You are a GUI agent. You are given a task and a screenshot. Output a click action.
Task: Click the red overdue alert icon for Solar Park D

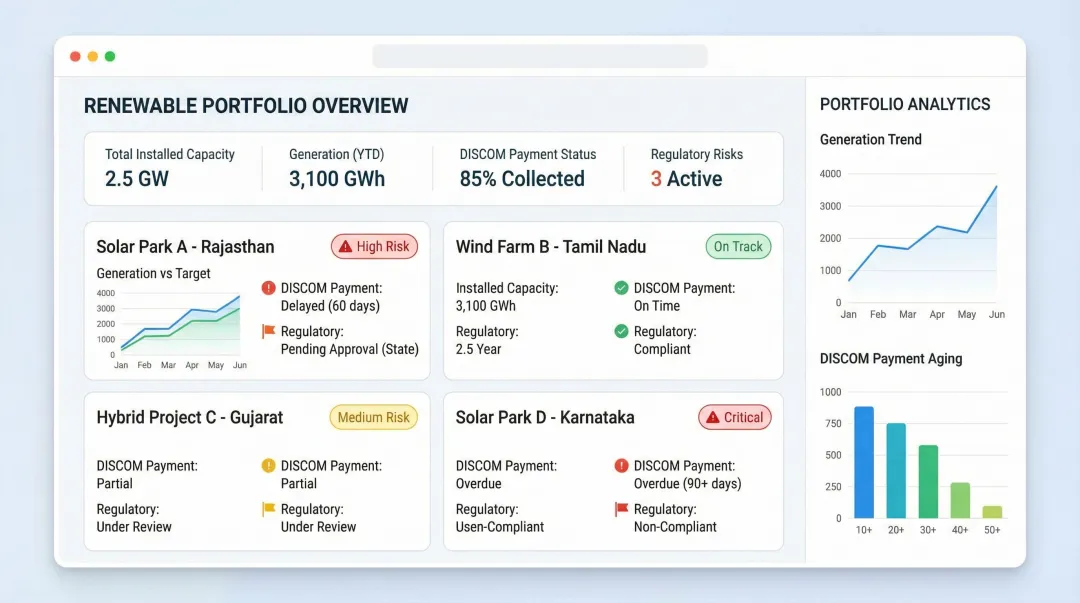point(620,466)
